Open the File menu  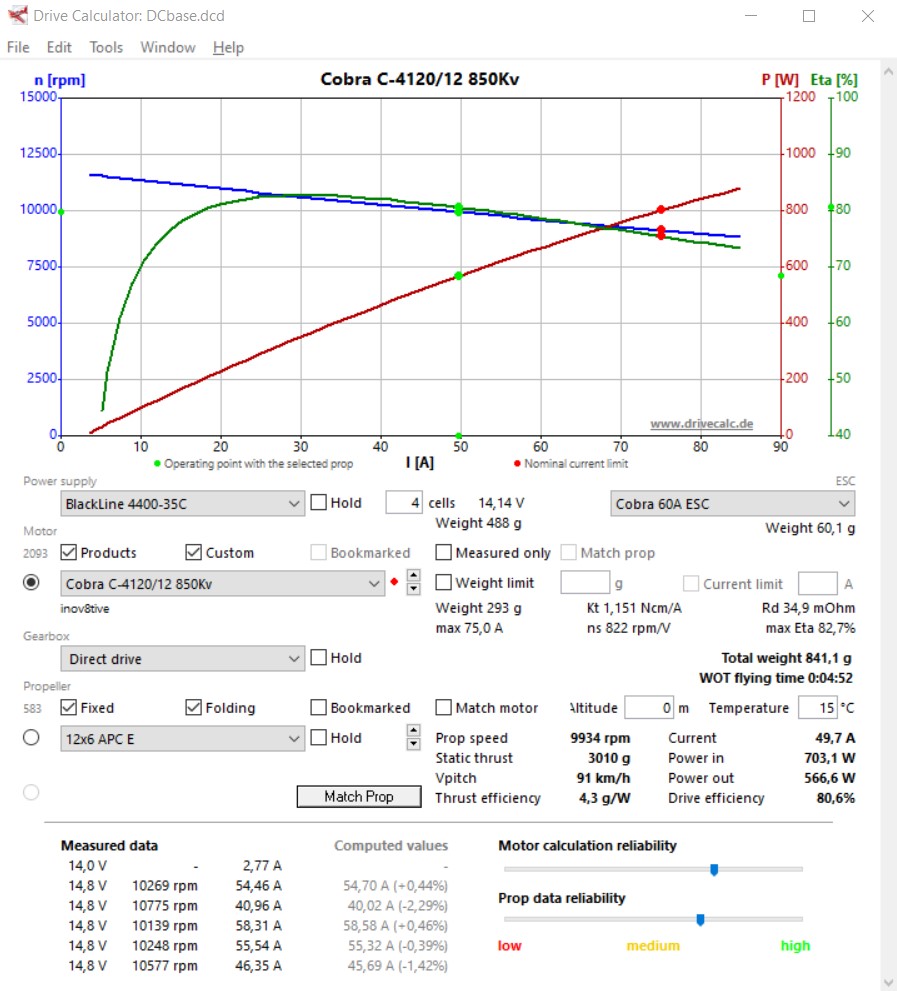[18, 47]
